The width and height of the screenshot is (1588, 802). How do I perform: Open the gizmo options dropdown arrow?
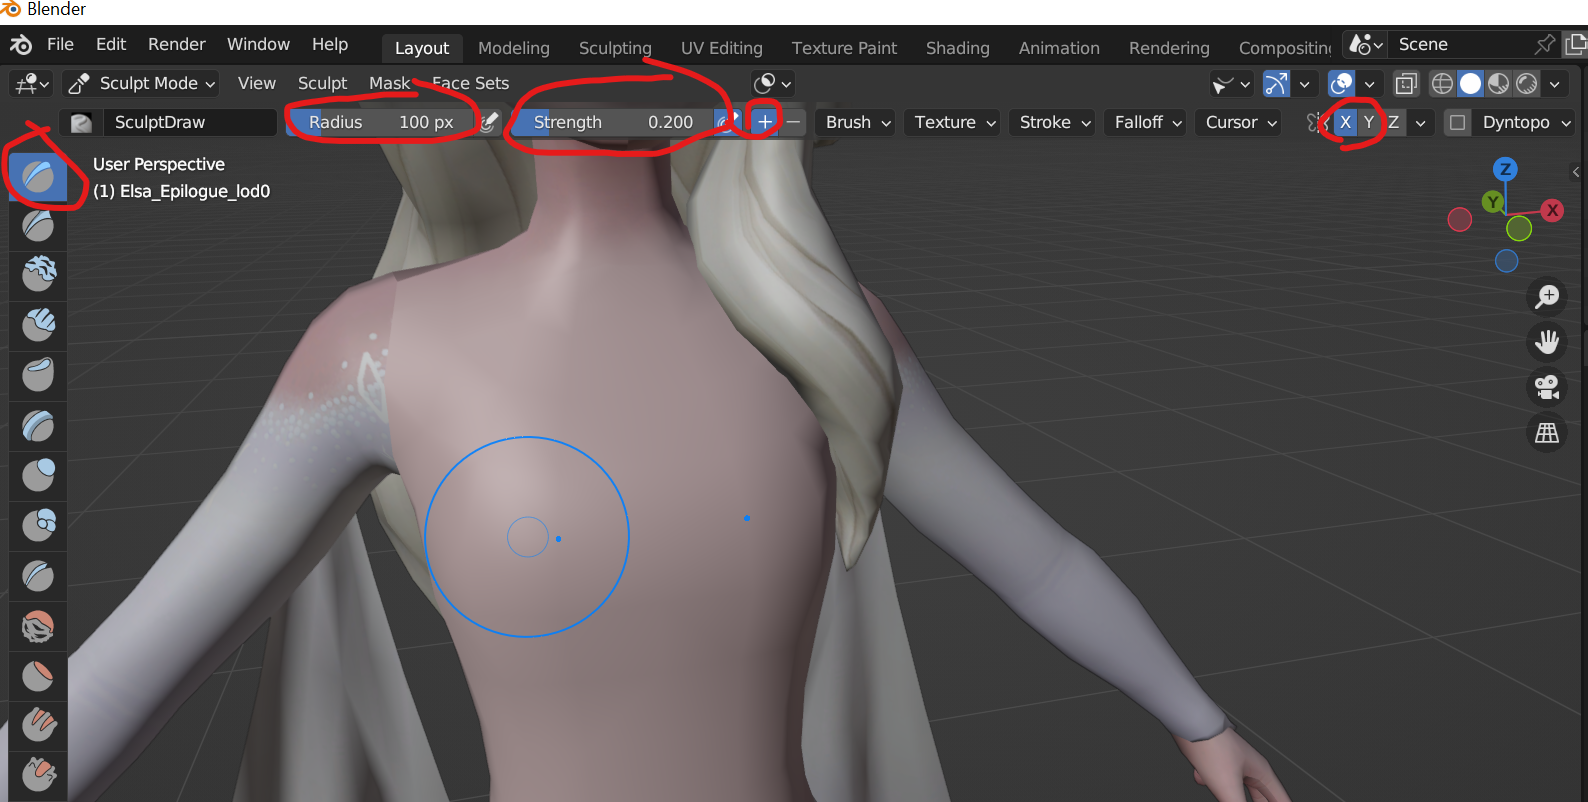coord(1304,84)
